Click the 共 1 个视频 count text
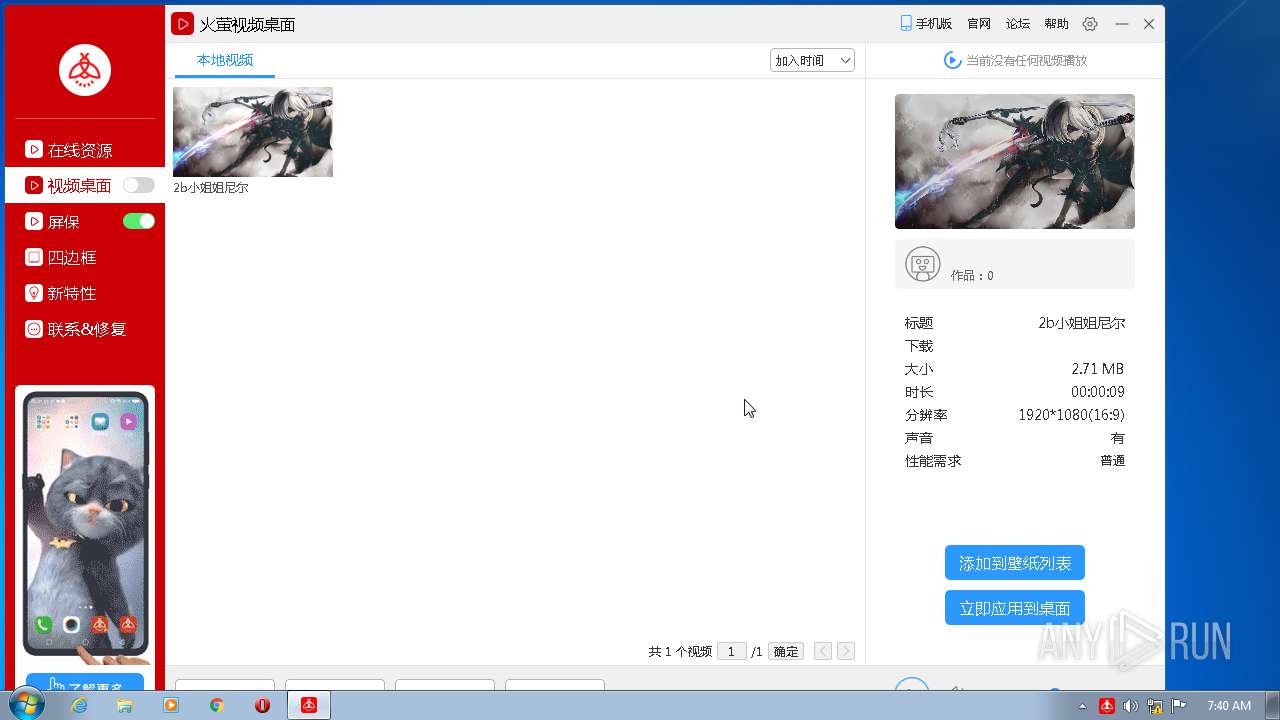 point(680,651)
